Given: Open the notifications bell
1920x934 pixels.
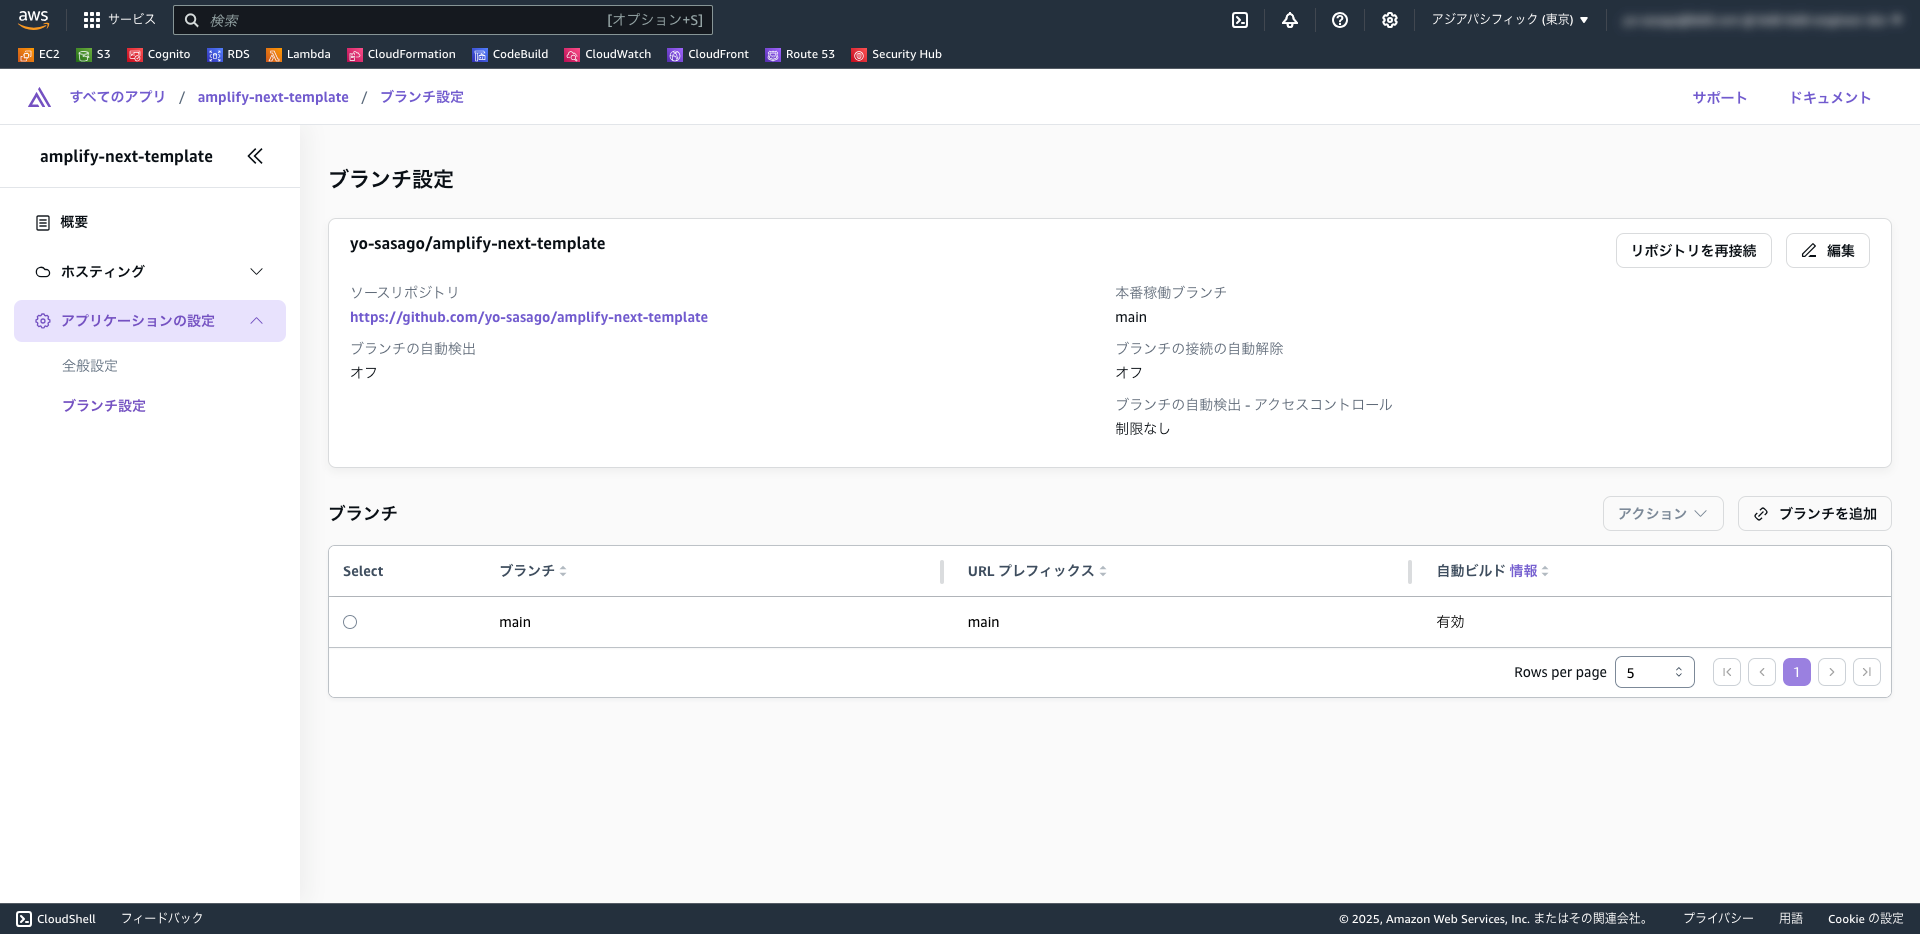Looking at the screenshot, I should pos(1290,20).
